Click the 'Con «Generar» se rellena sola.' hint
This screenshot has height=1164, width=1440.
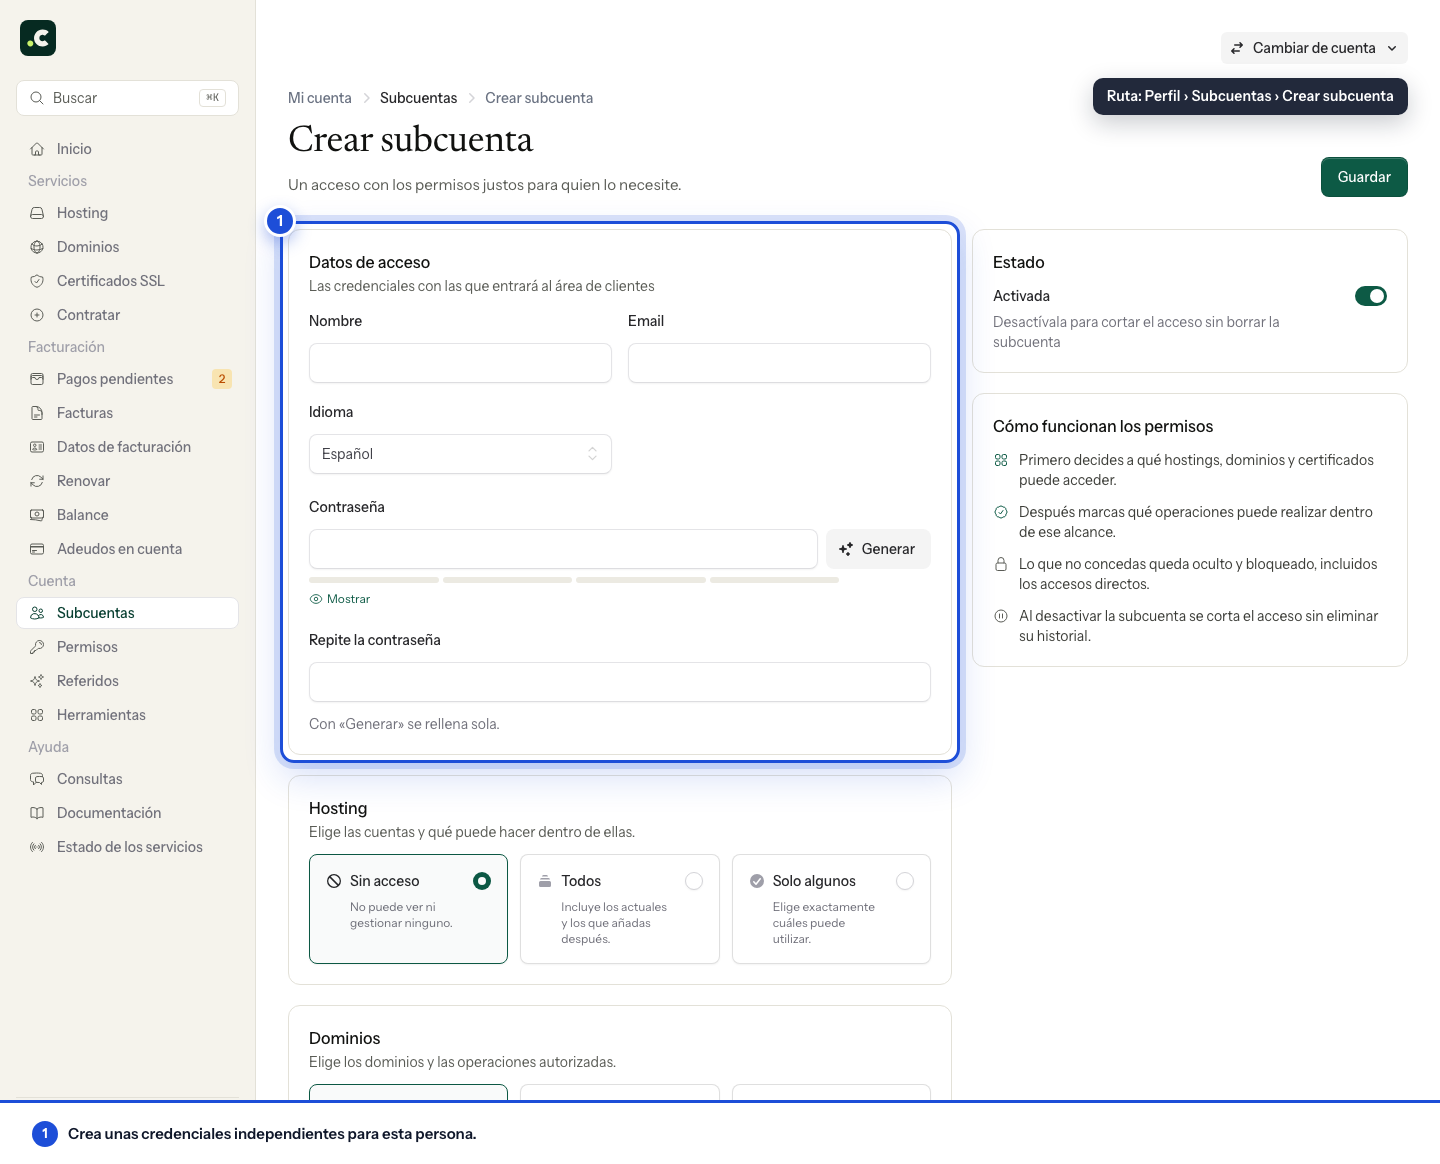click(x=404, y=724)
